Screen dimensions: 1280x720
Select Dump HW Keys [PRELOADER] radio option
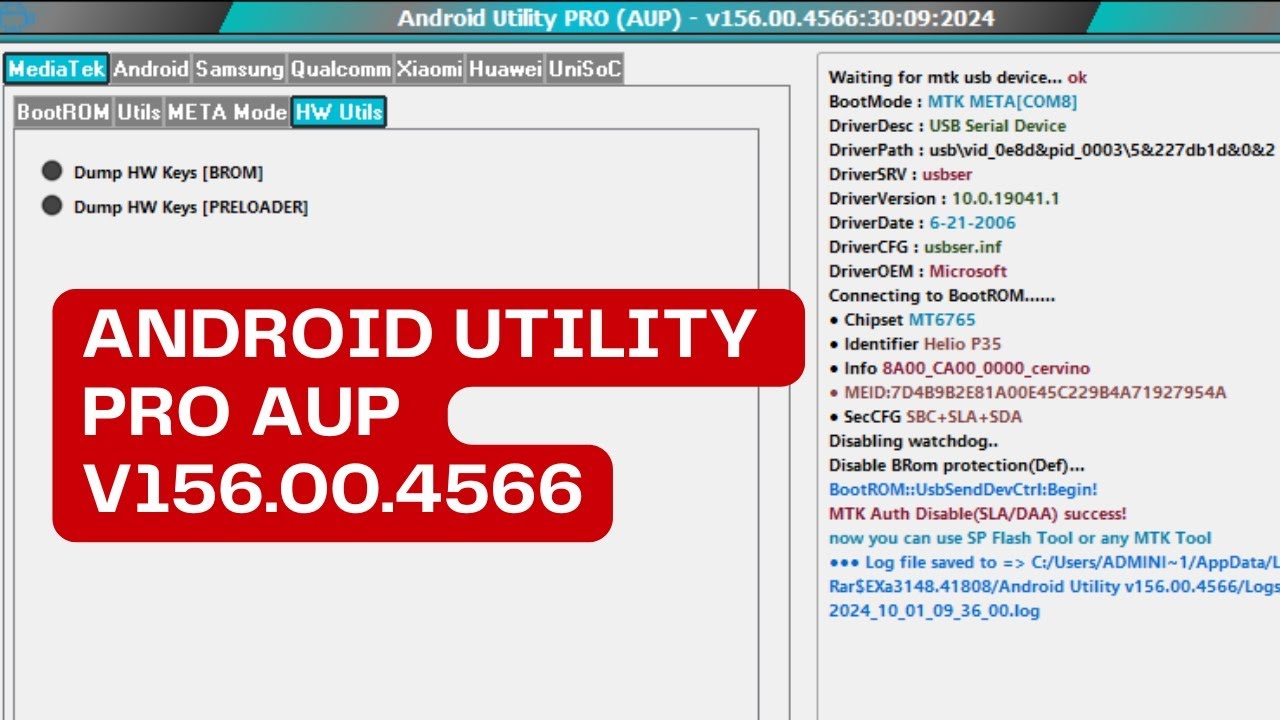(175, 207)
